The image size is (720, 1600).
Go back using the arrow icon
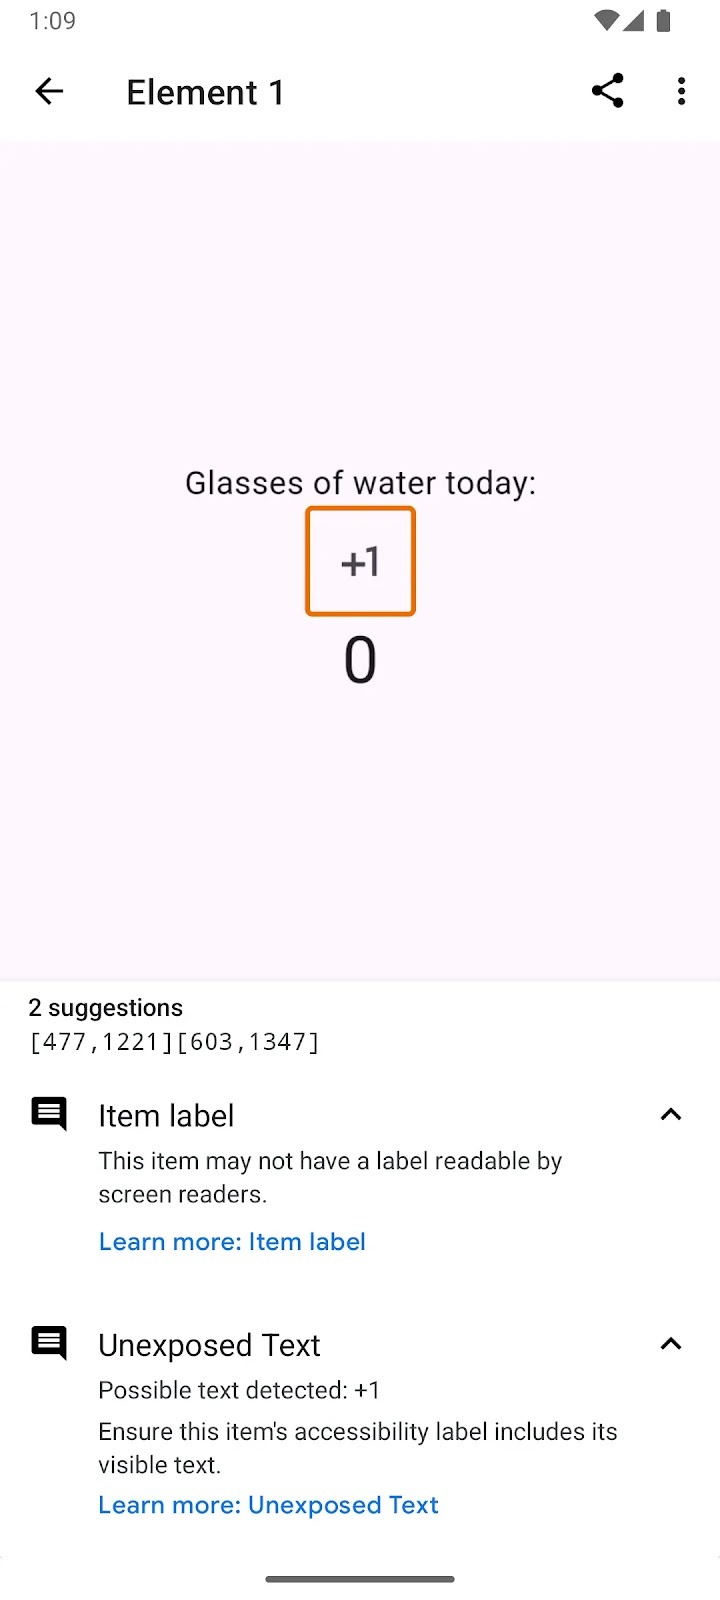(49, 92)
